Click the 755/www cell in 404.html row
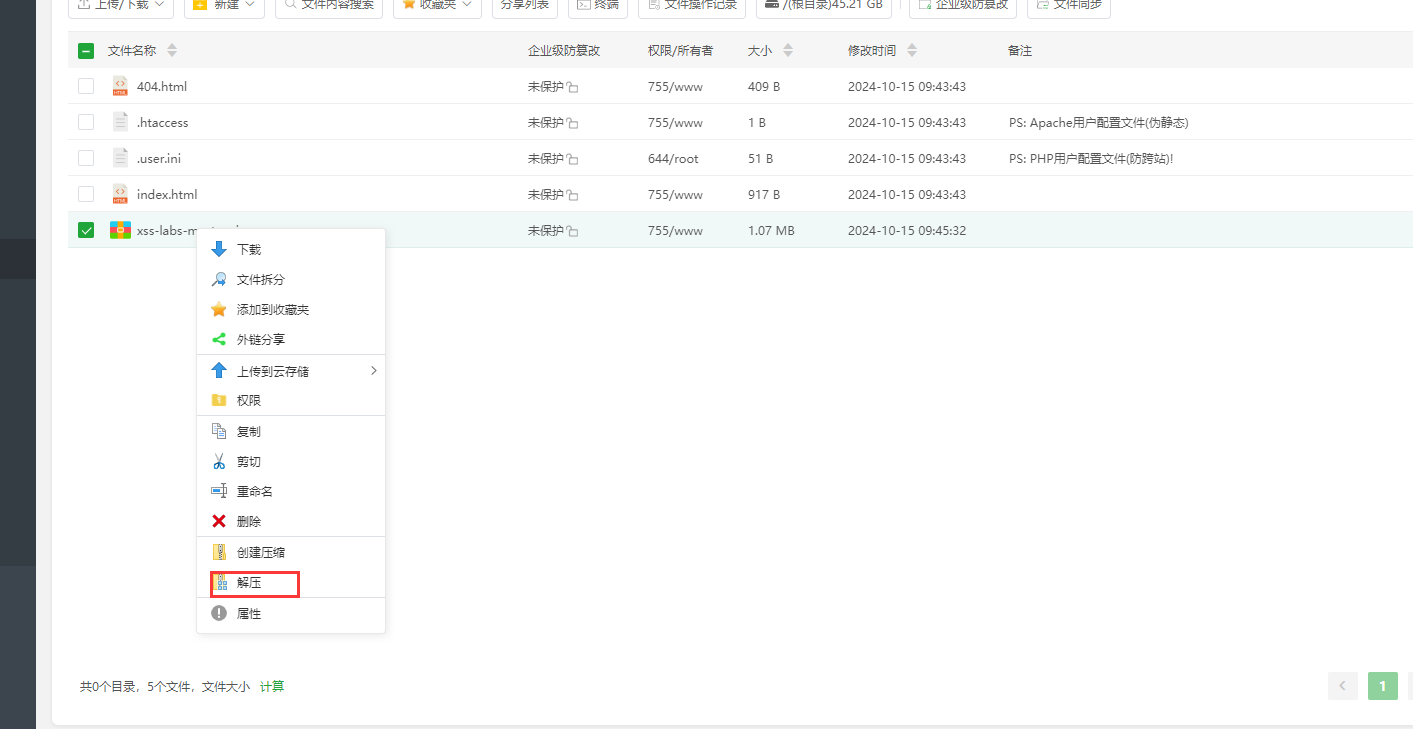Viewport: 1413px width, 729px height. click(x=675, y=87)
